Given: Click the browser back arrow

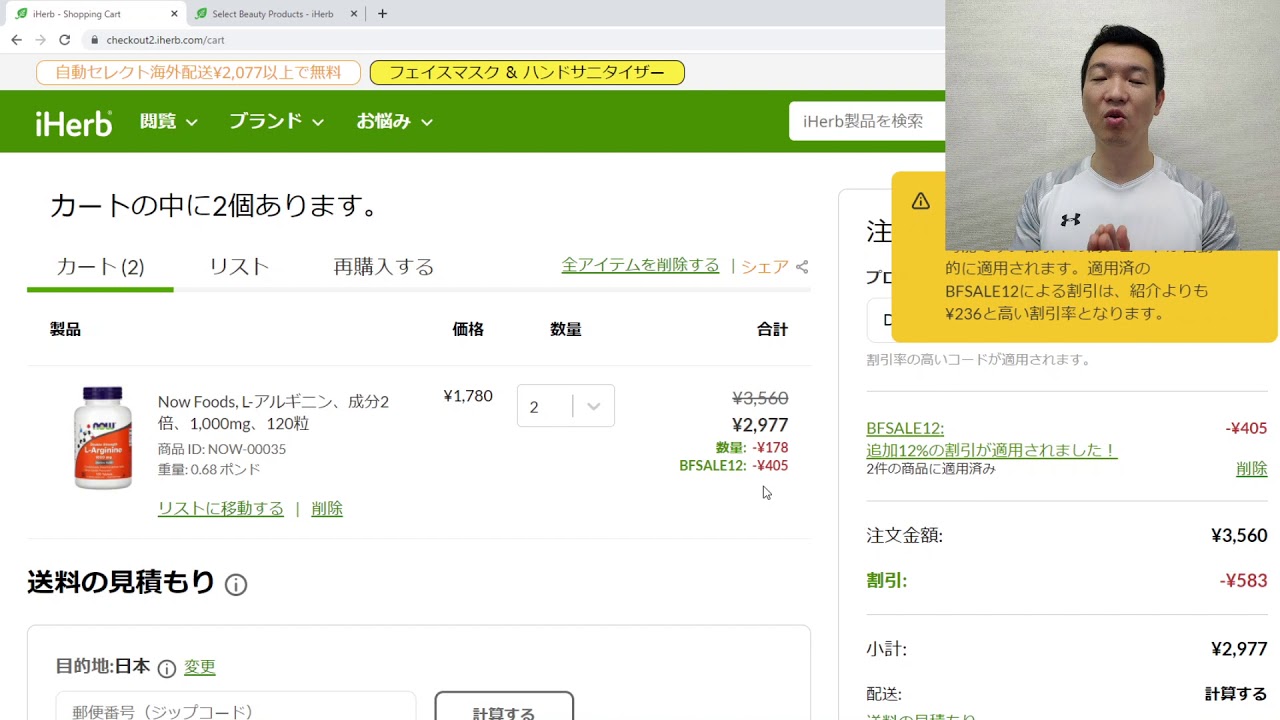Looking at the screenshot, I should 16,40.
